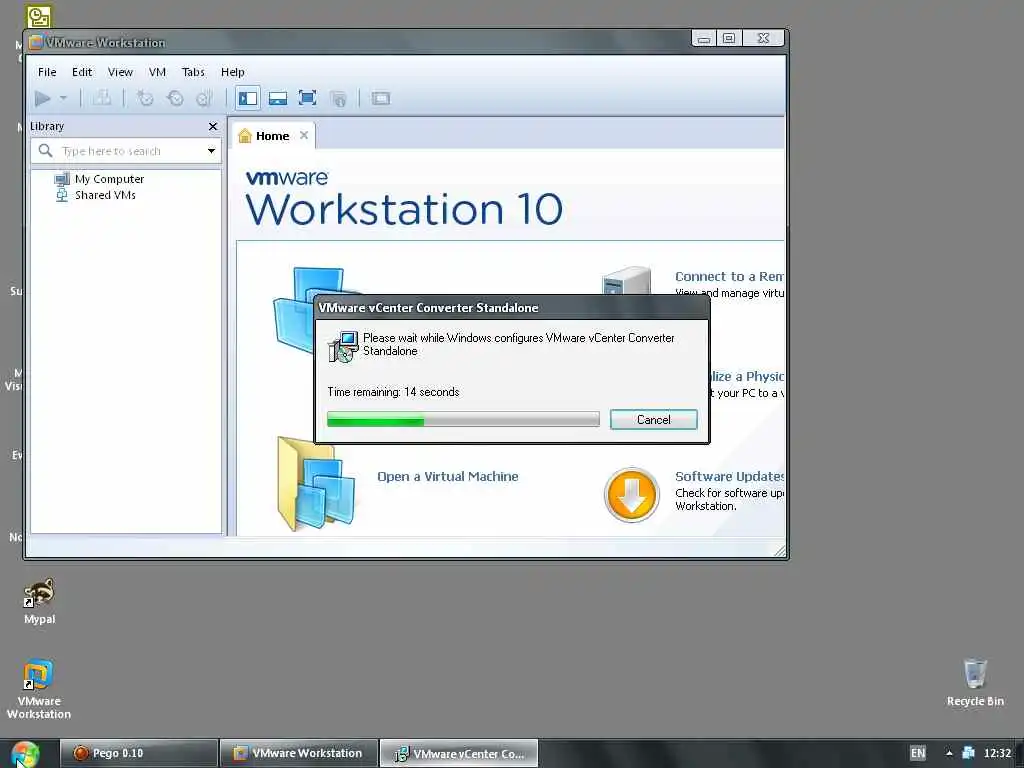Screen dimensions: 1024x768
Task: Click the Manage Snapshots toolbar icon
Action: 204,99
